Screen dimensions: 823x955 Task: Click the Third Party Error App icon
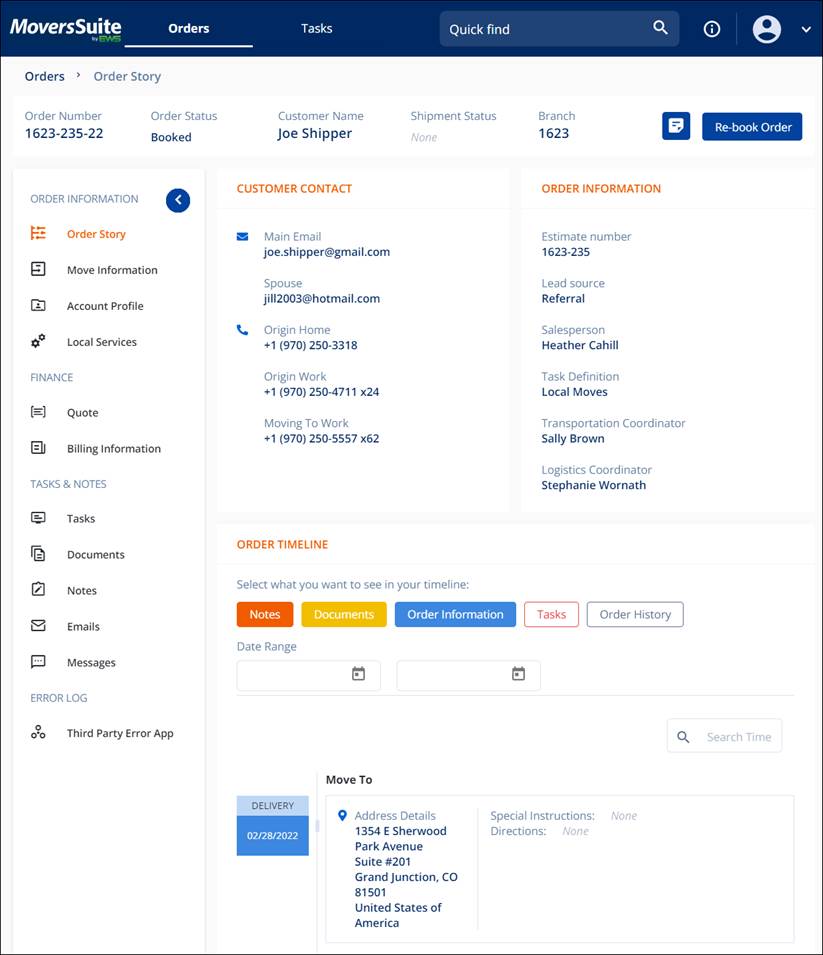tap(39, 732)
